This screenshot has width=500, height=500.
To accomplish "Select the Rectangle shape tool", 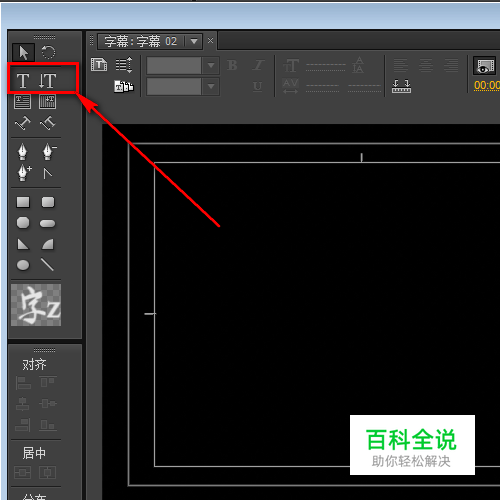I will click(23, 202).
